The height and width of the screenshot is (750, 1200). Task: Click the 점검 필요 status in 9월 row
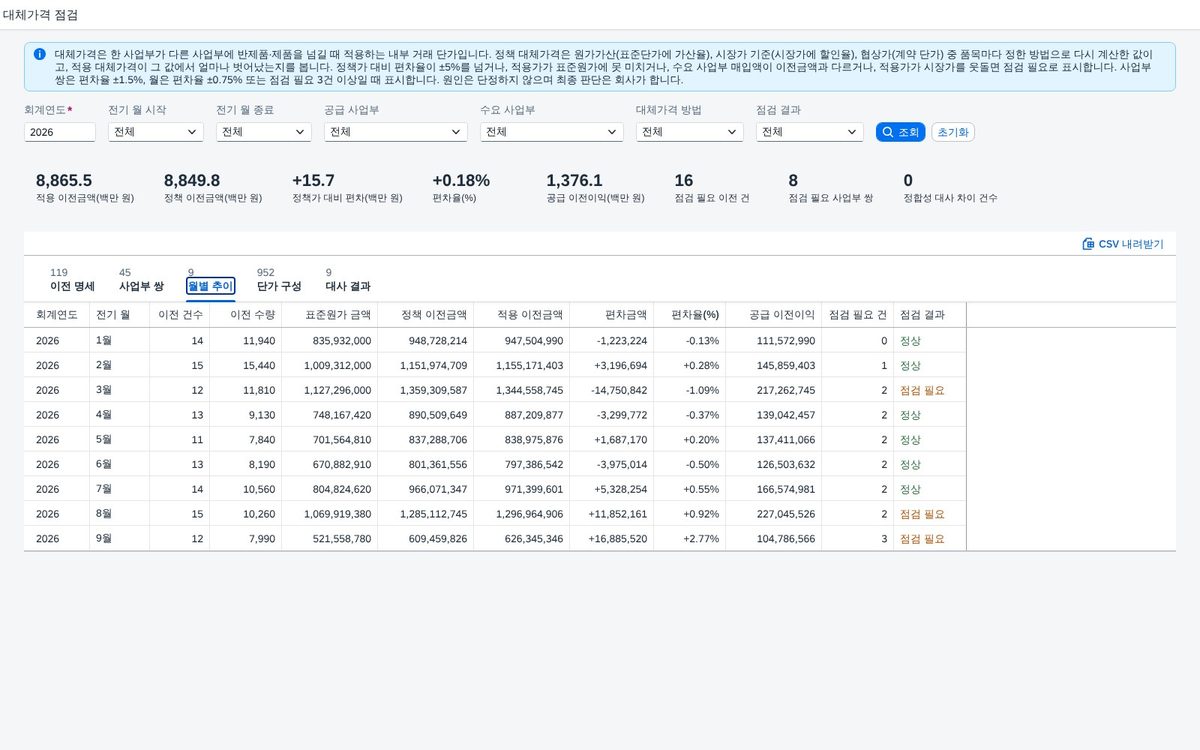922,538
